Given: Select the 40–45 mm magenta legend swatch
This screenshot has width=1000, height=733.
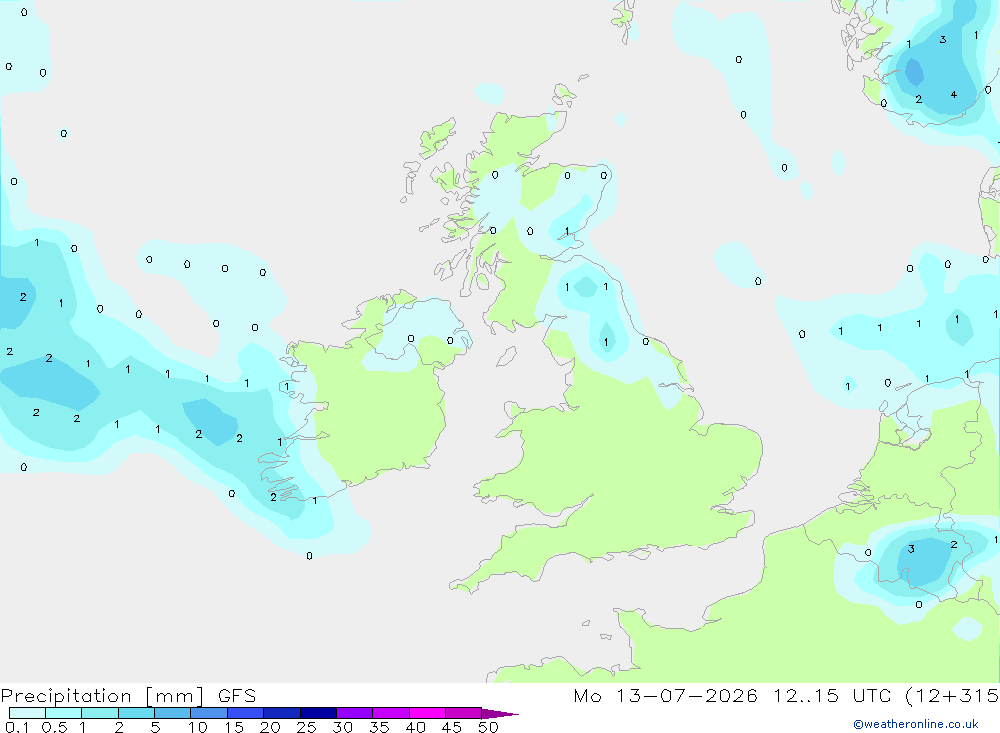Looking at the screenshot, I should coord(427,713).
